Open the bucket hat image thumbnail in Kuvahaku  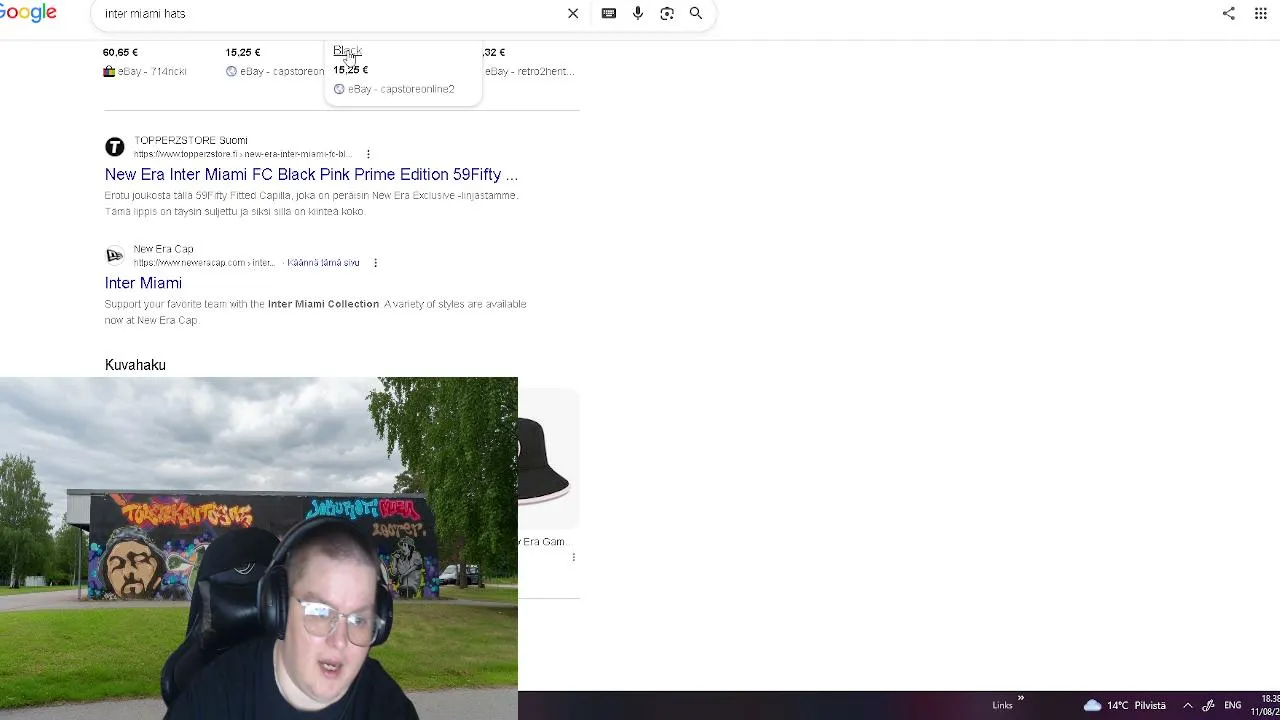click(x=546, y=461)
